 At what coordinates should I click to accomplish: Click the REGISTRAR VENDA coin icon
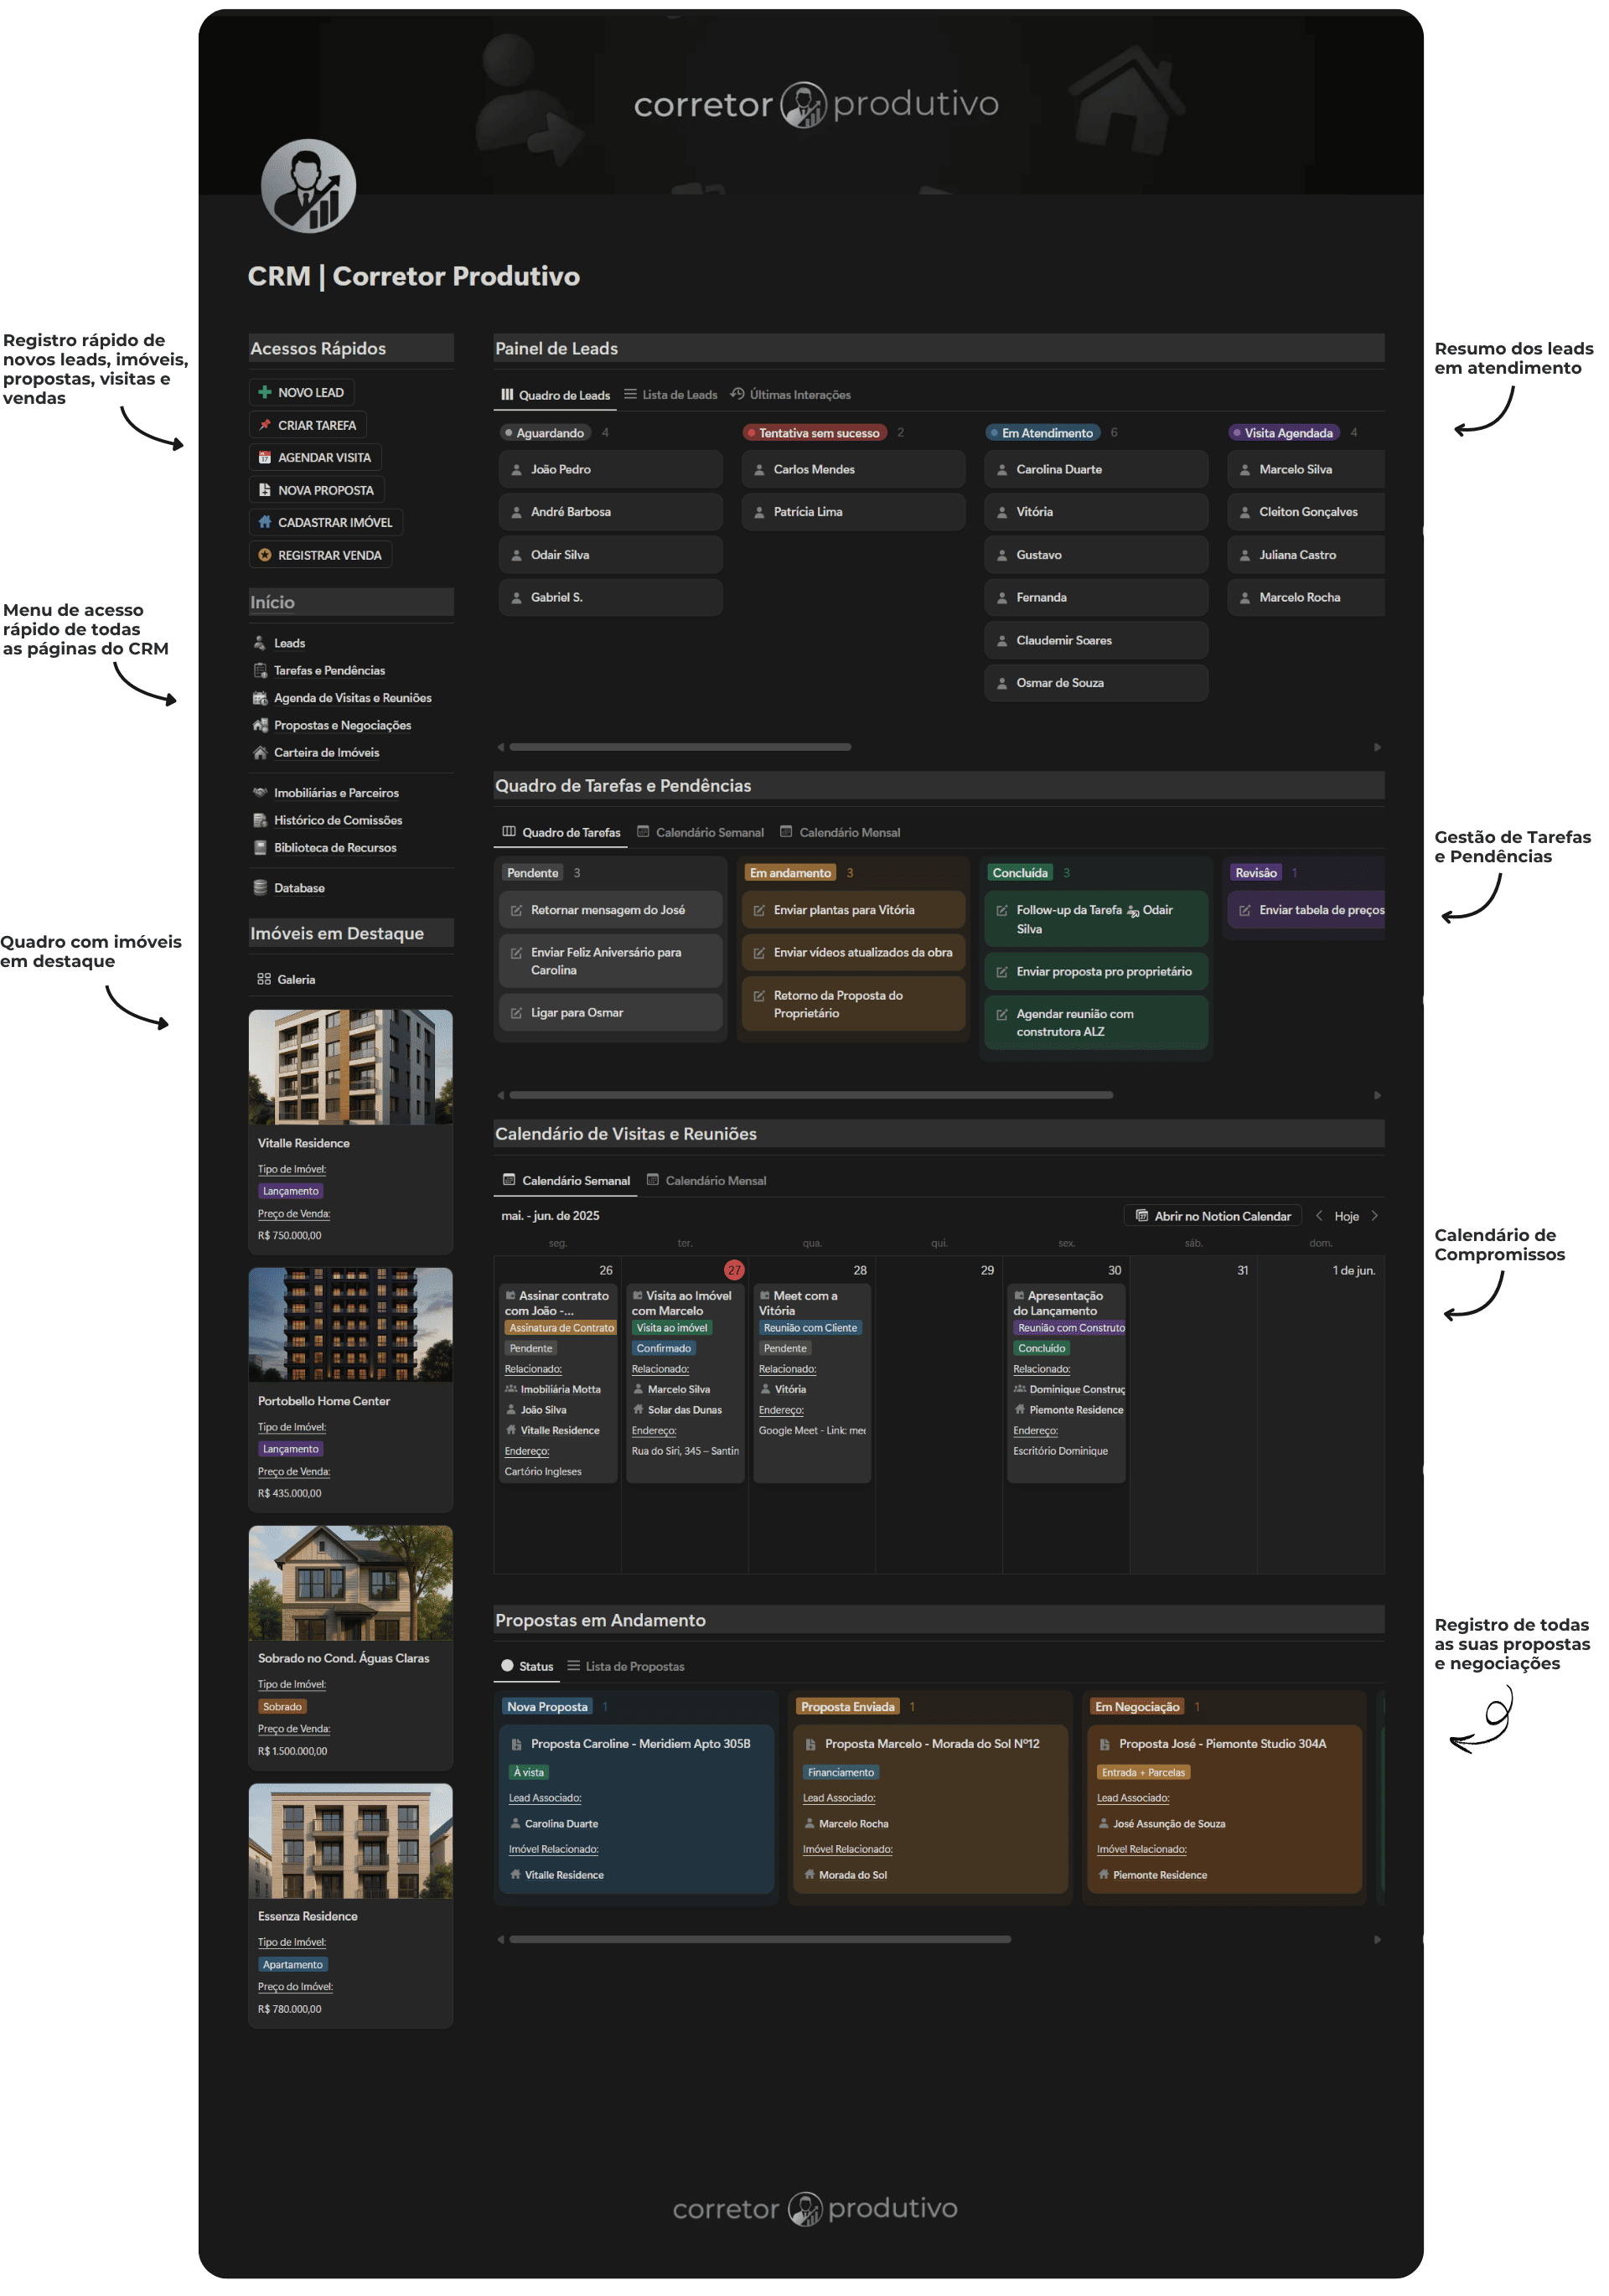(x=265, y=555)
